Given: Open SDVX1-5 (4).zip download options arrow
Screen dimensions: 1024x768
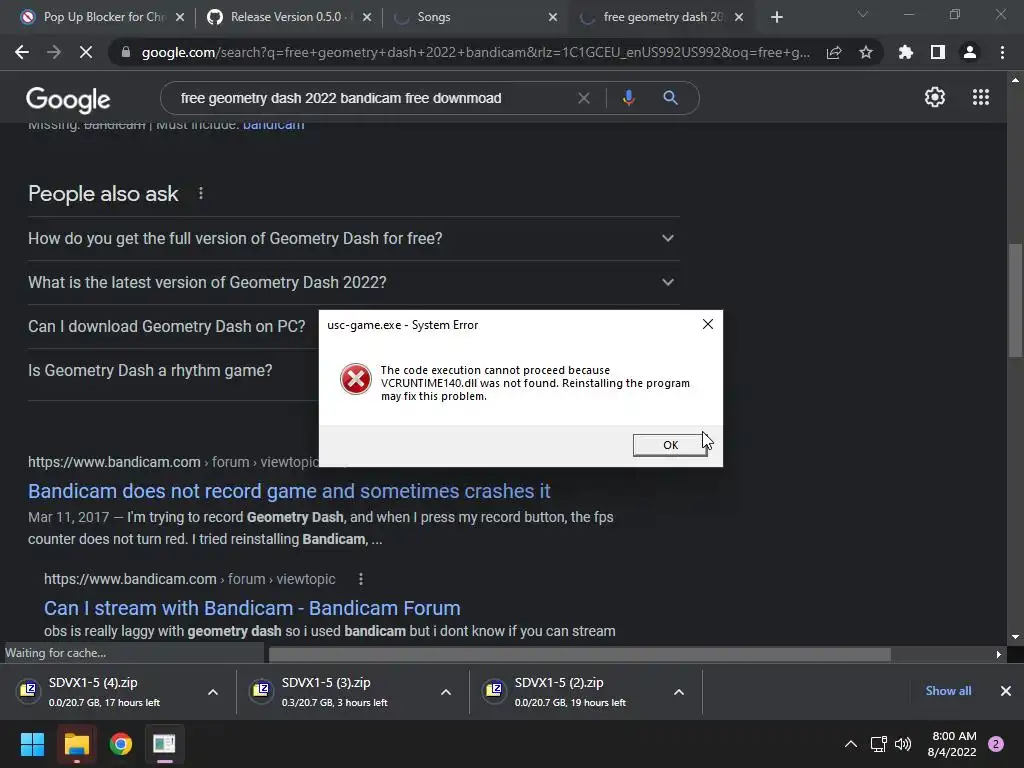Looking at the screenshot, I should (x=213, y=692).
